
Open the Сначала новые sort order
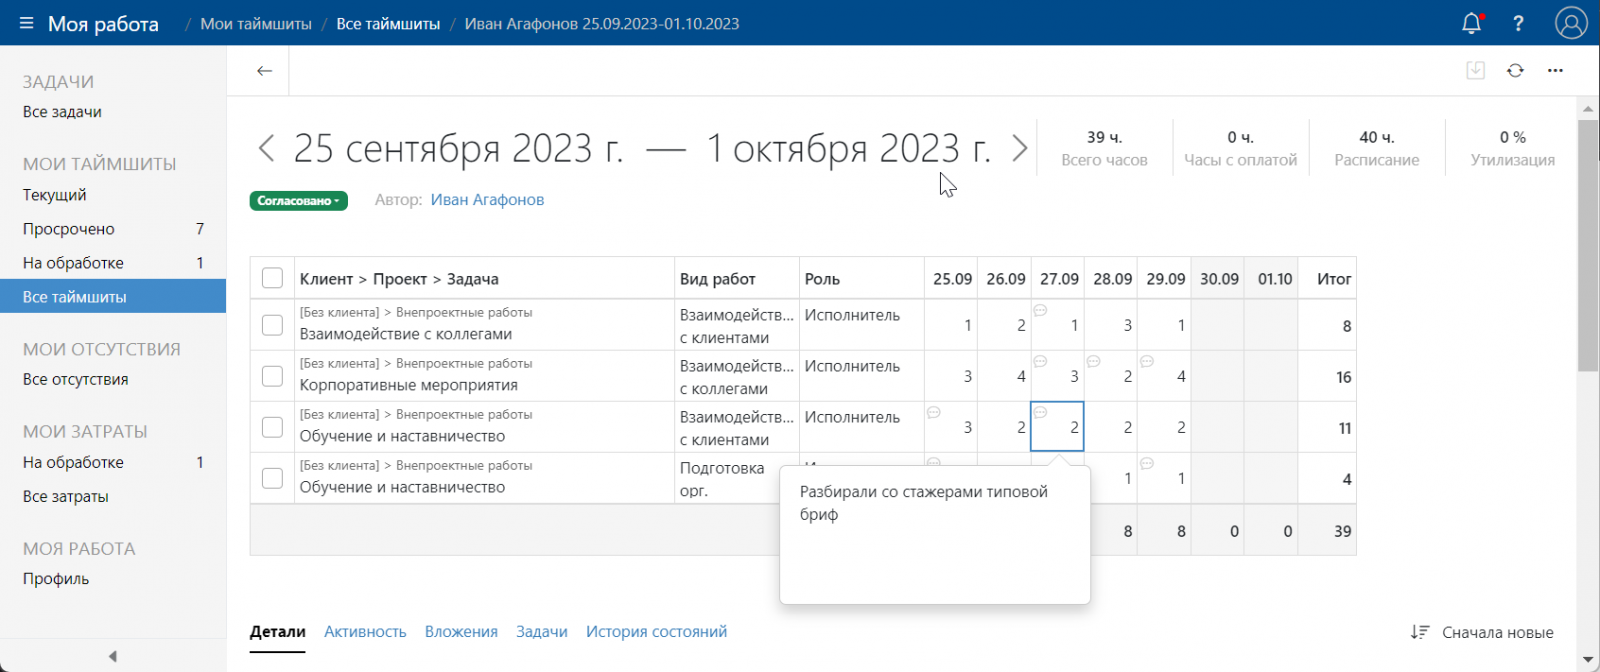pos(1482,632)
